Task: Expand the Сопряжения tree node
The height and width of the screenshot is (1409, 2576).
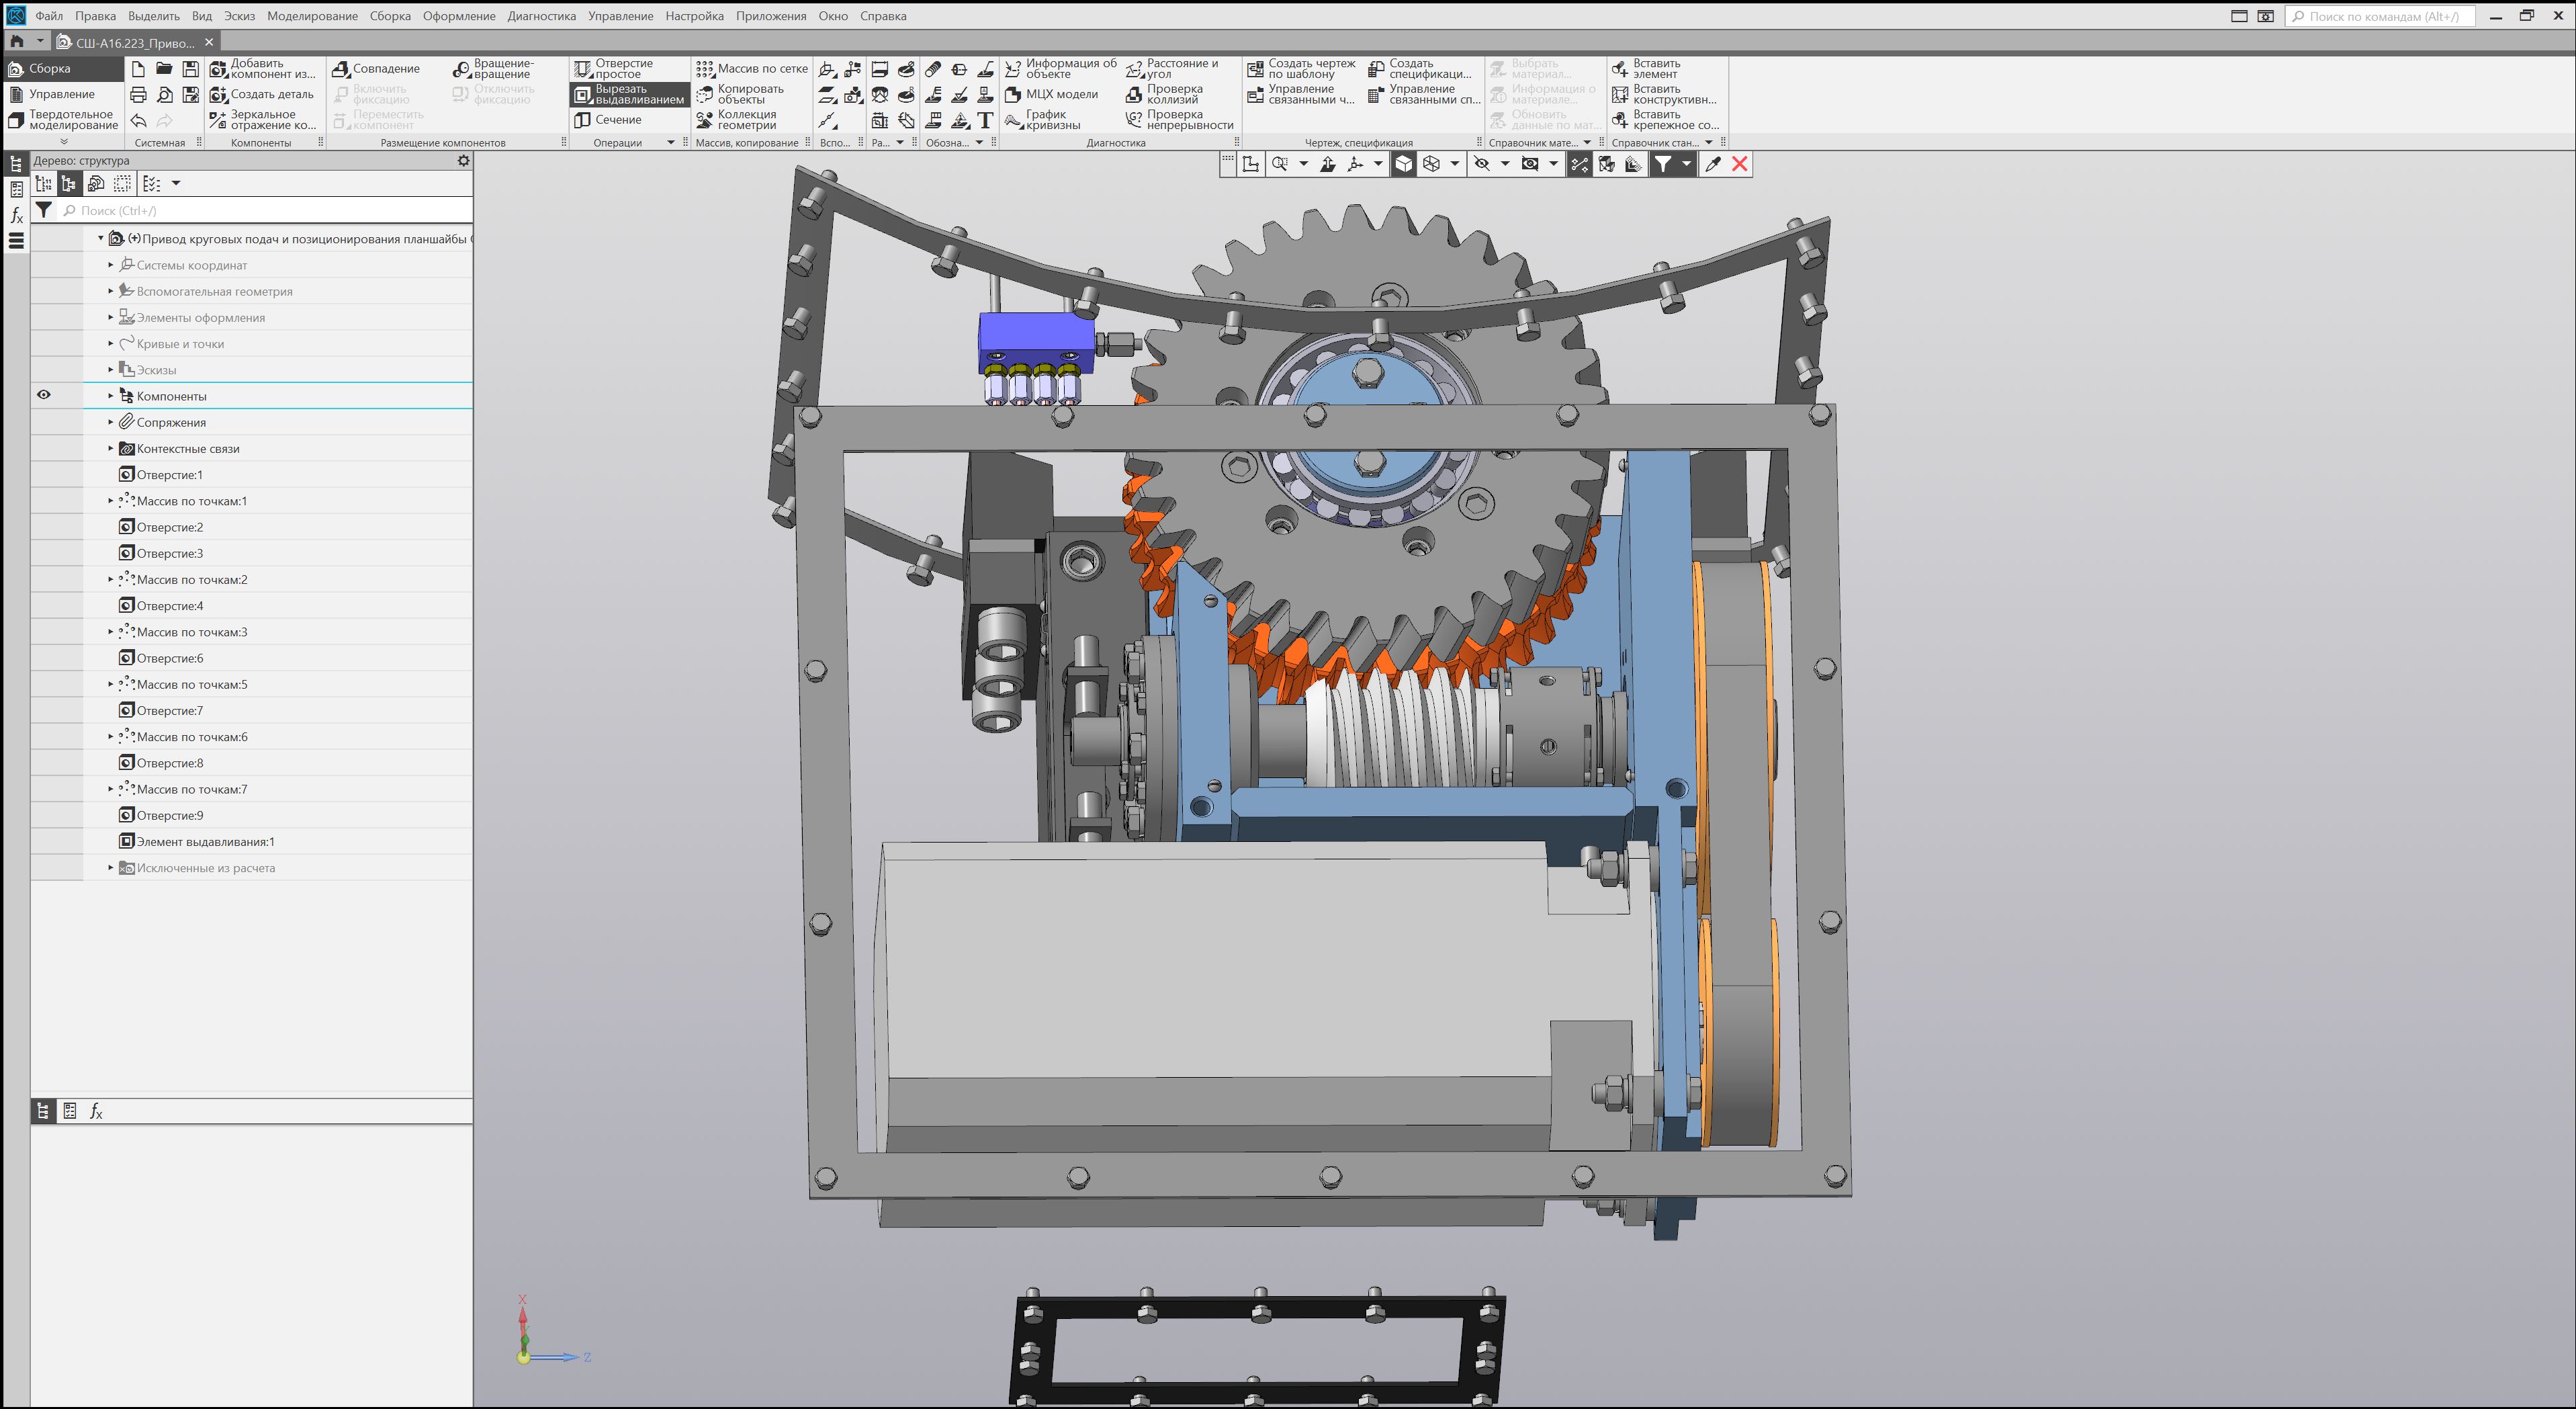Action: 111,422
